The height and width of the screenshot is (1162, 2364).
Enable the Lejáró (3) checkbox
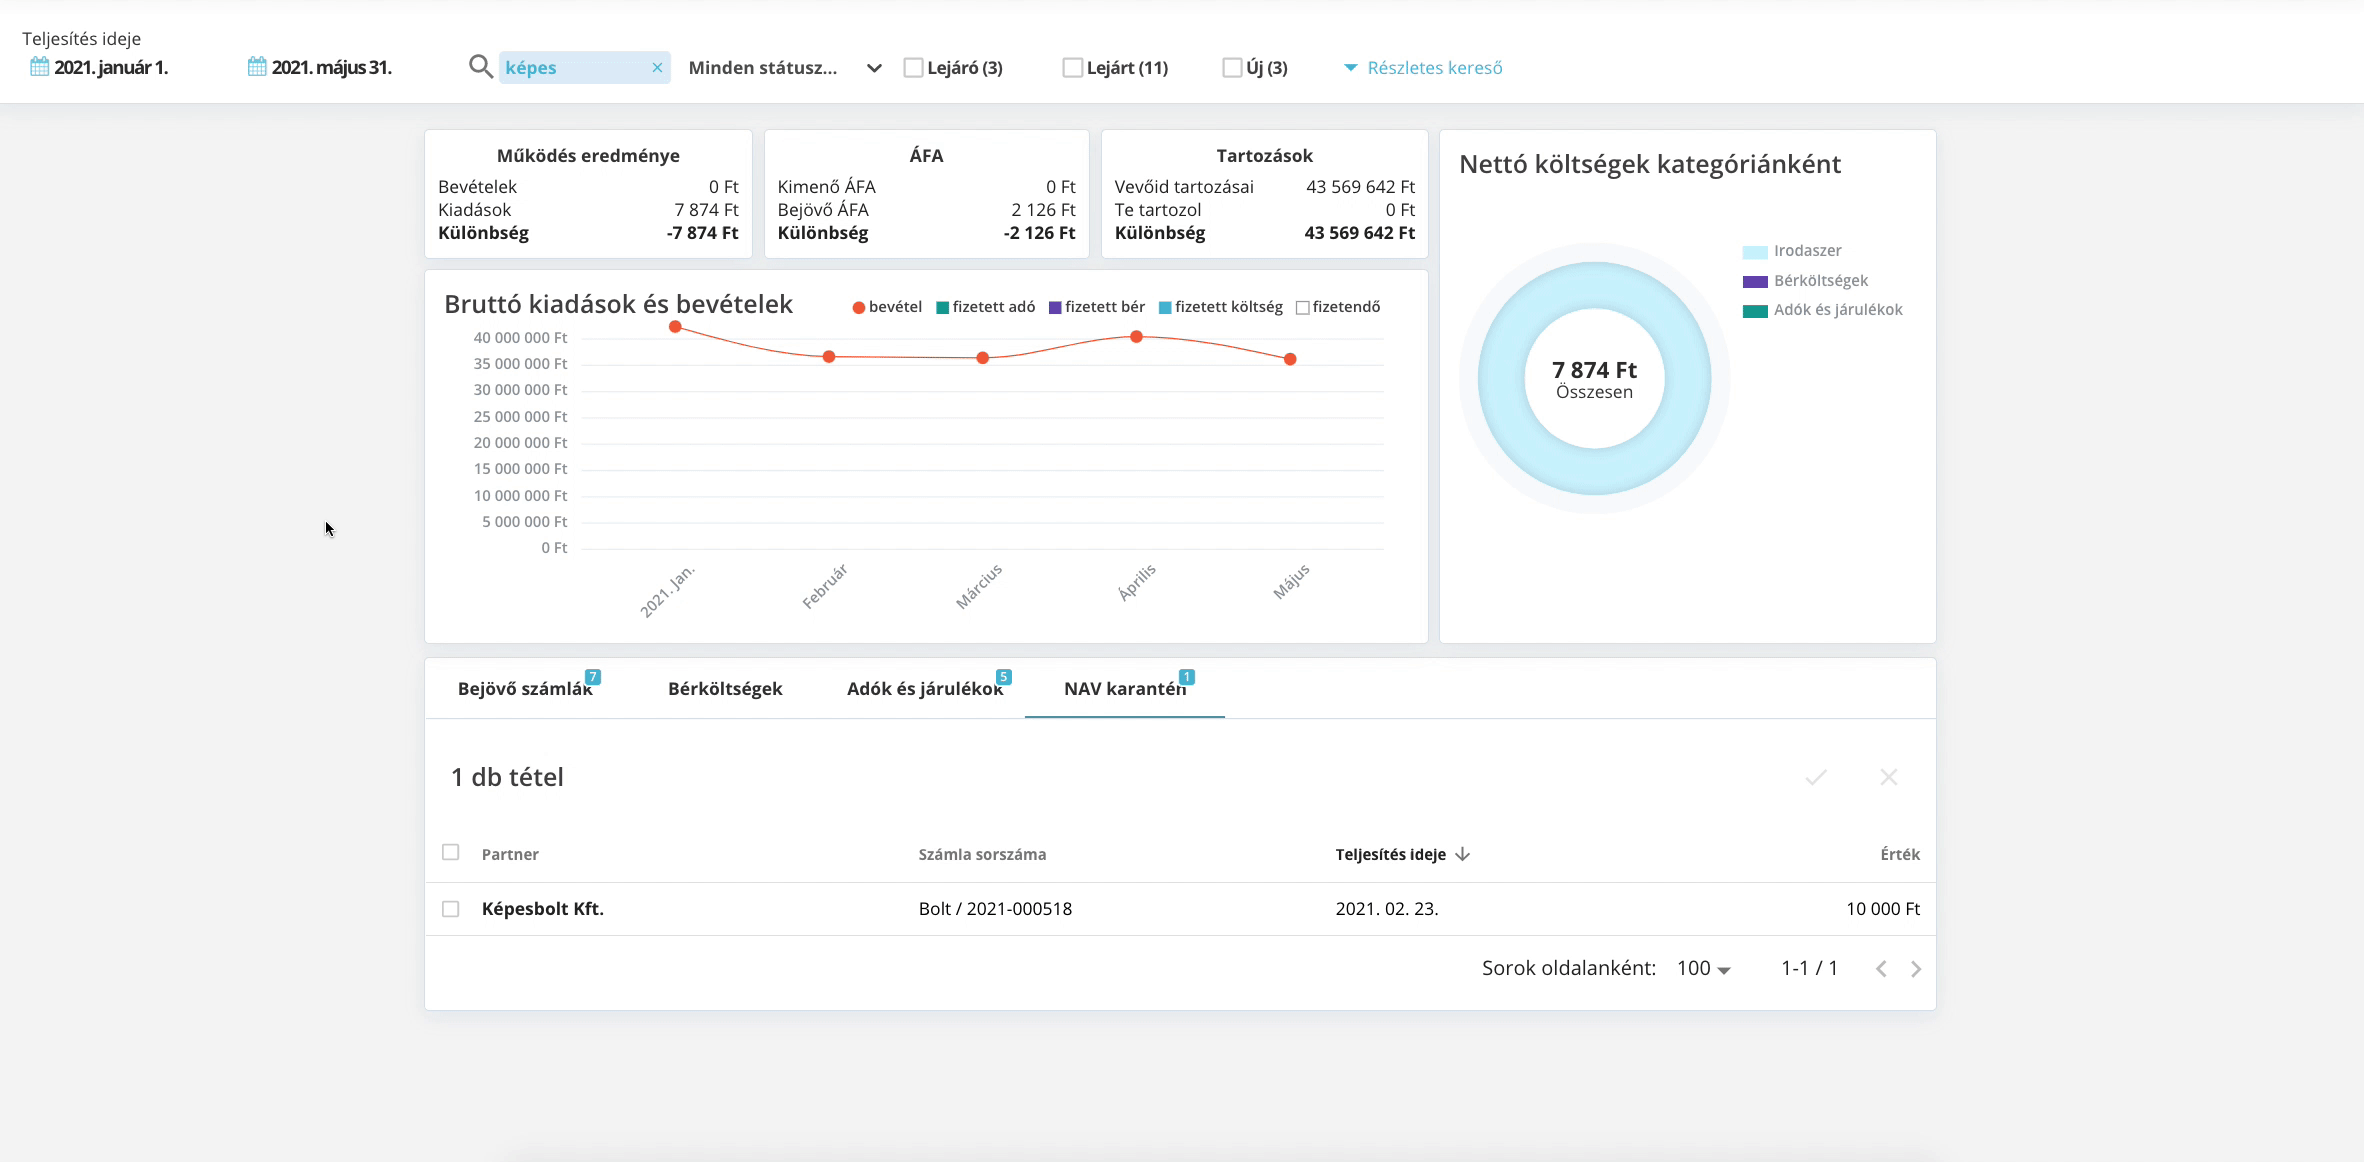pos(913,68)
